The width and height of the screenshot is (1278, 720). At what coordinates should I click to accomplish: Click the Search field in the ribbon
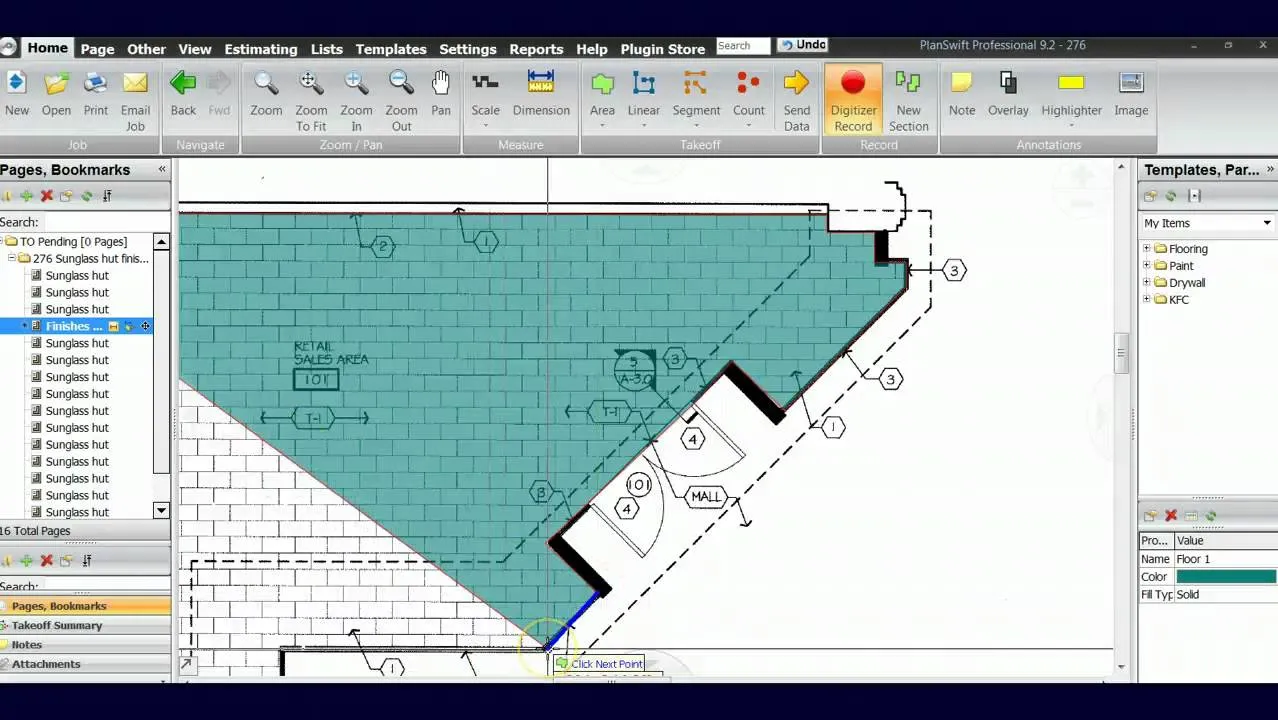click(x=742, y=45)
